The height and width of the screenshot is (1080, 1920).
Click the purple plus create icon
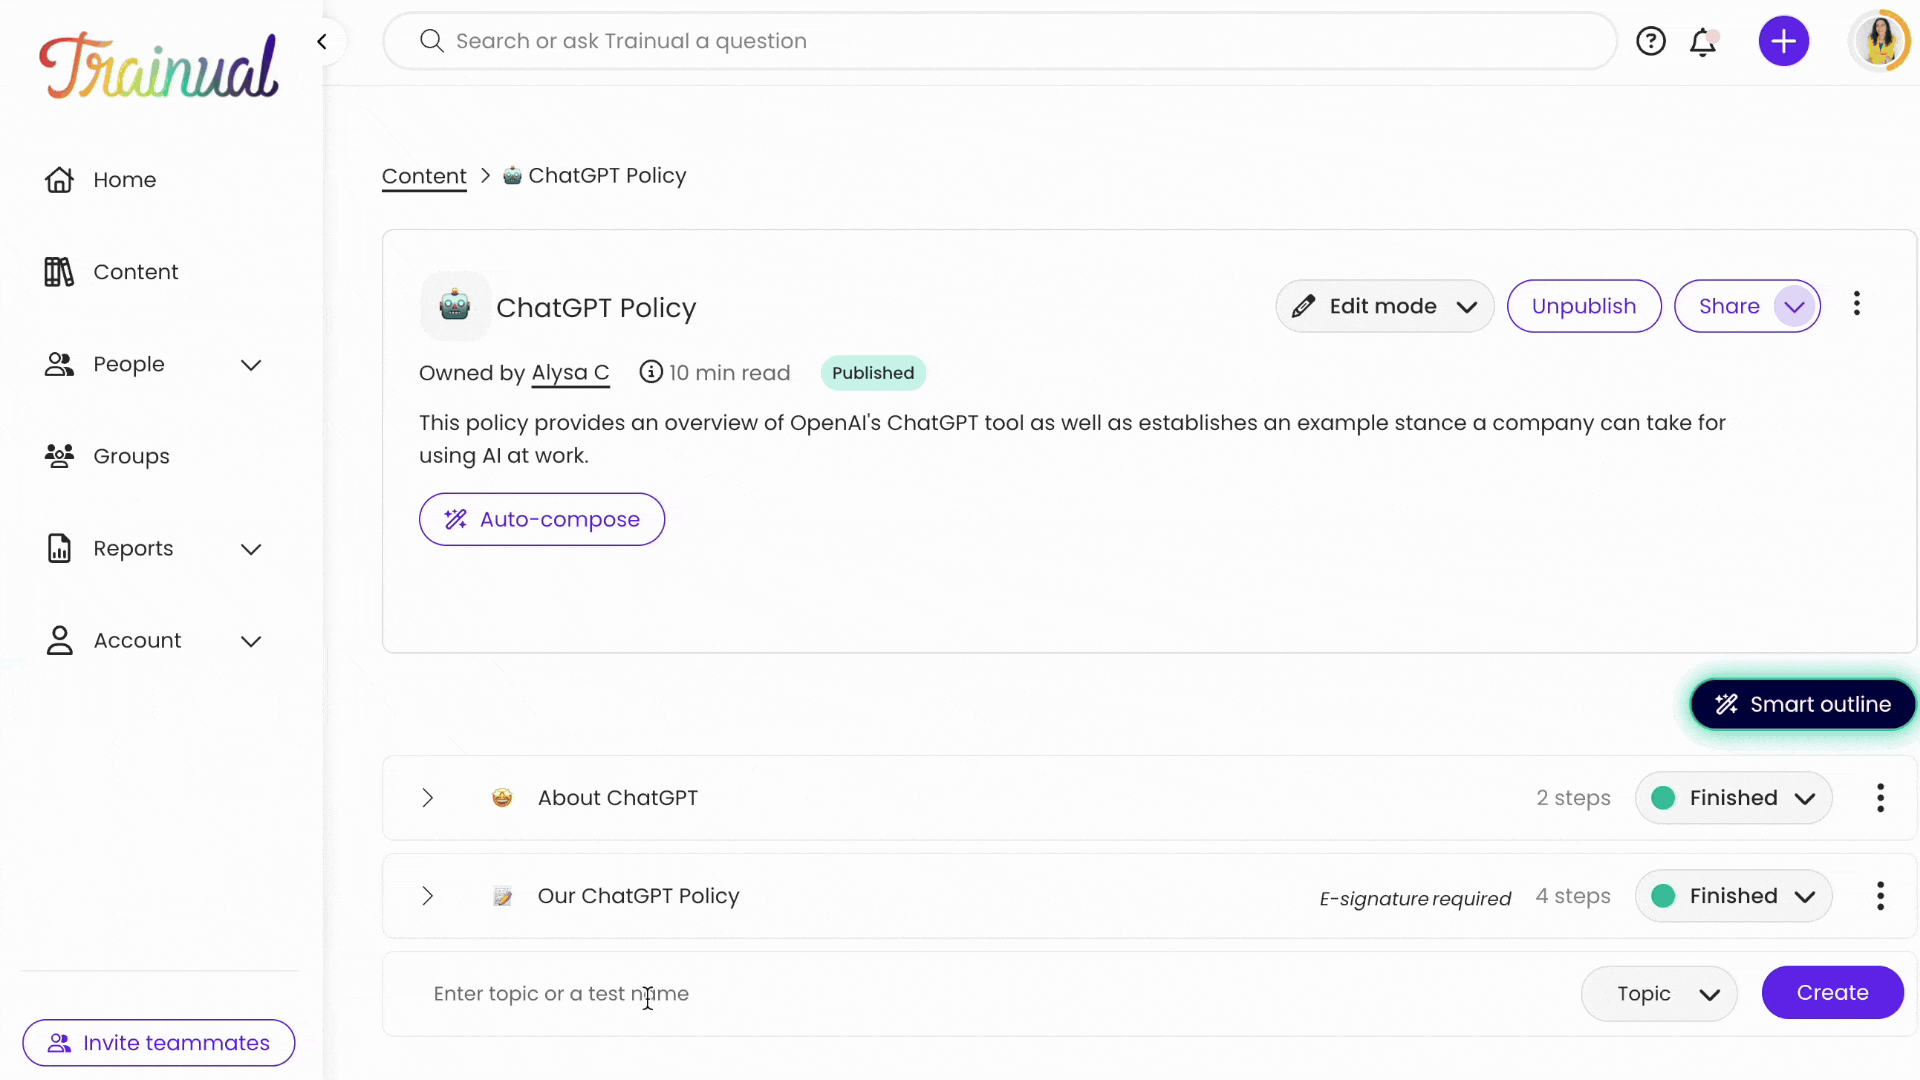[x=1784, y=41]
